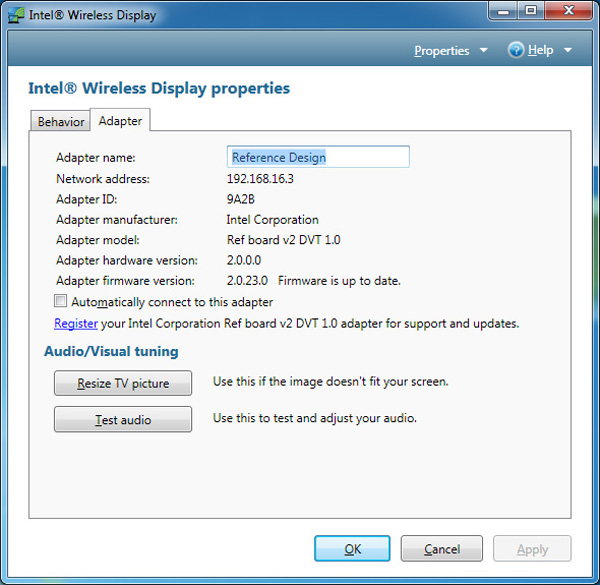Click the 'Adapter name:' label

click(x=96, y=158)
